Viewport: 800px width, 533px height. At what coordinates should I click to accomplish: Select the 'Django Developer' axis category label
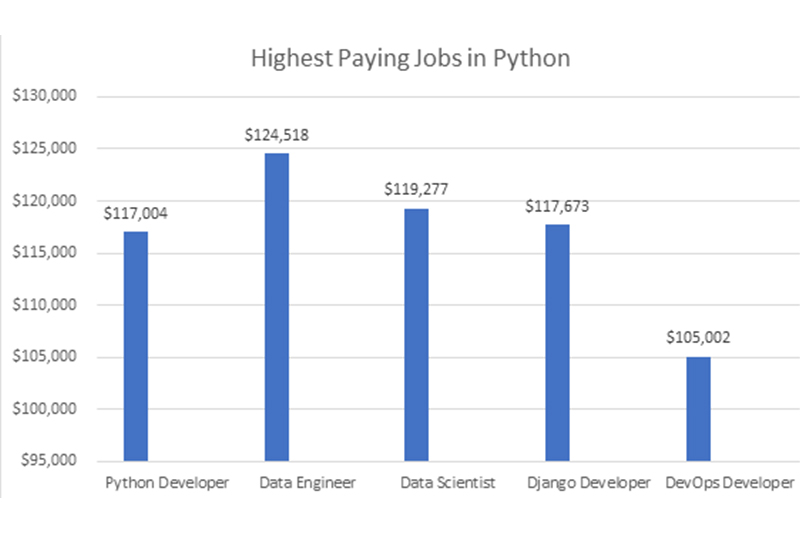(589, 483)
